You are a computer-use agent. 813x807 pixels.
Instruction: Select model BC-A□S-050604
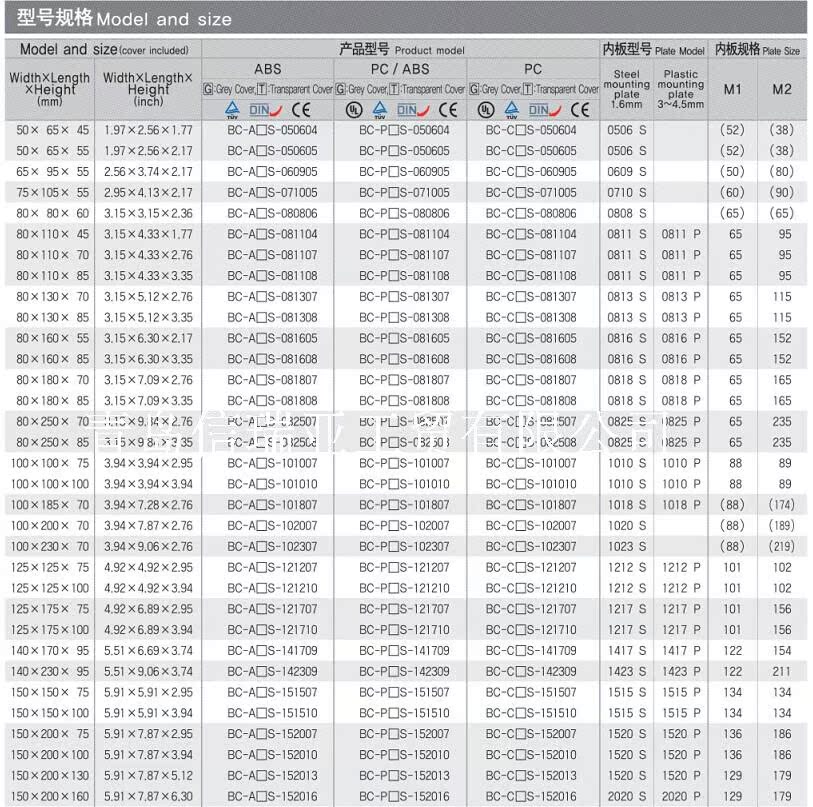(272, 130)
